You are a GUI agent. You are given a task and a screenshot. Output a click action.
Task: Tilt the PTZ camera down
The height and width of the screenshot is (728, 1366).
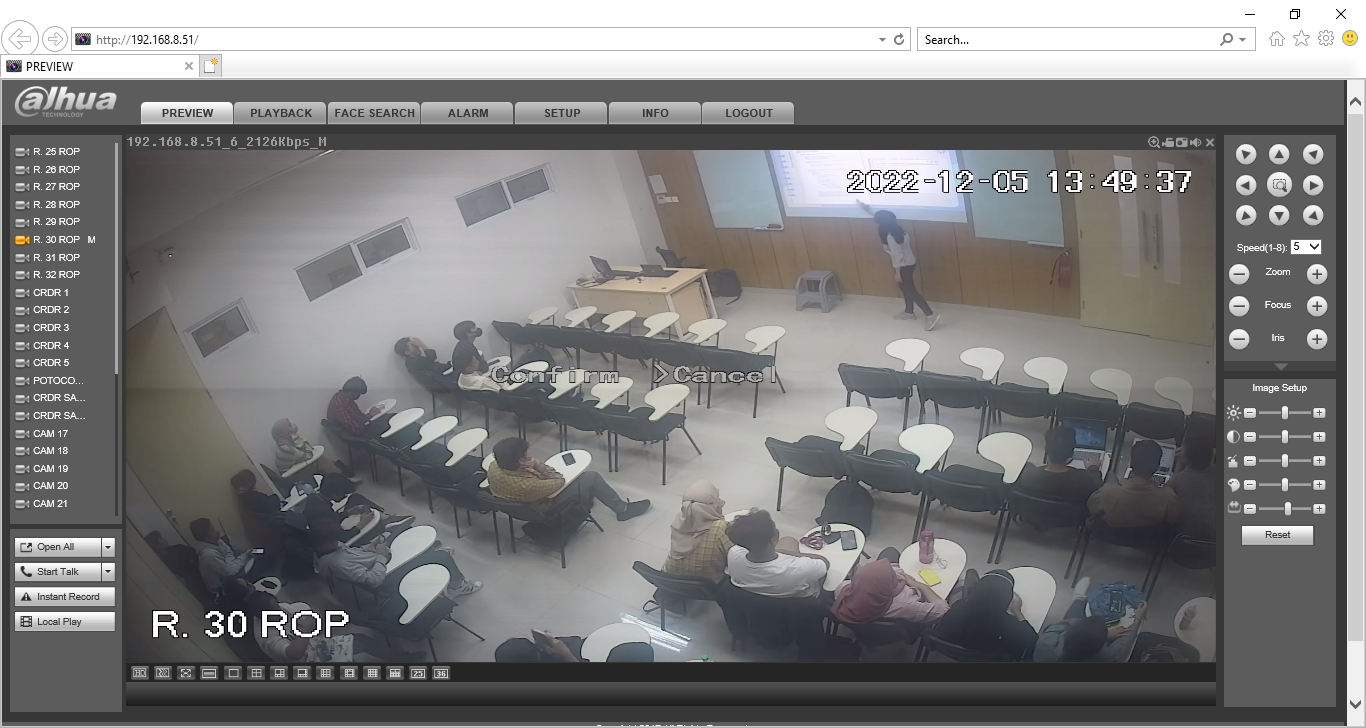(1279, 215)
